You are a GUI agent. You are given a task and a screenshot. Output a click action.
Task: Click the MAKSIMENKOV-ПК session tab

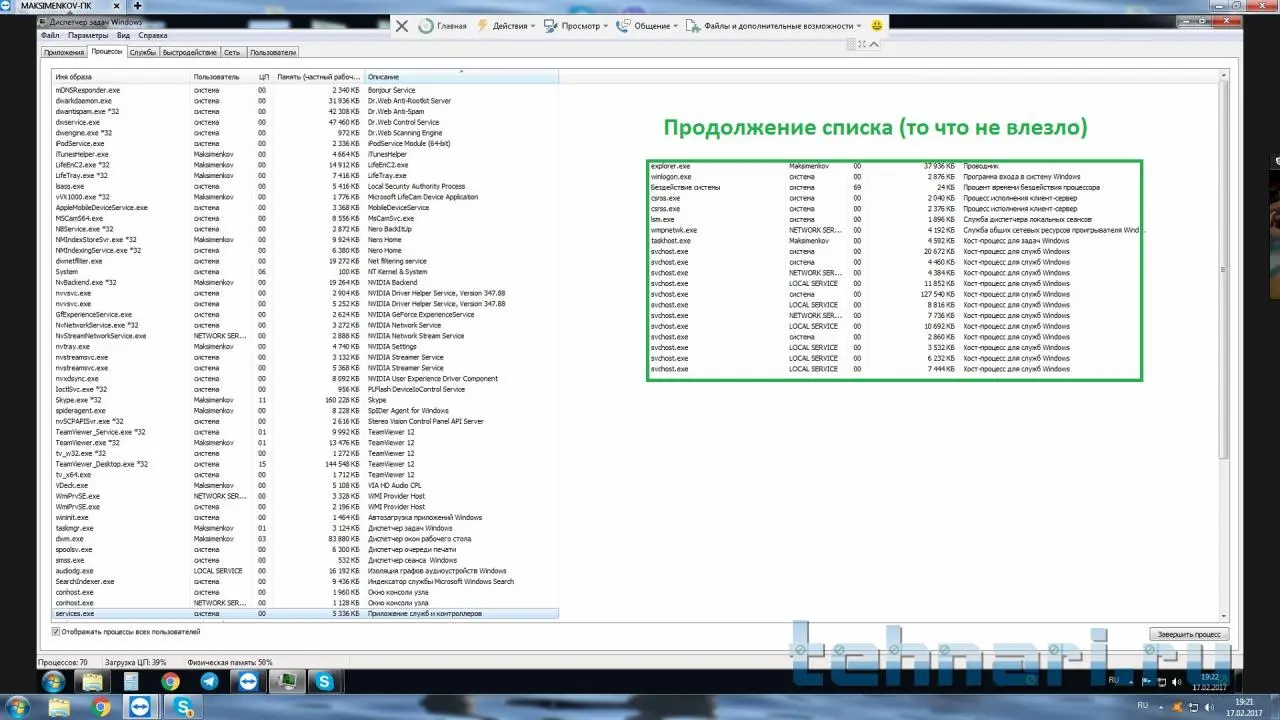click(72, 6)
